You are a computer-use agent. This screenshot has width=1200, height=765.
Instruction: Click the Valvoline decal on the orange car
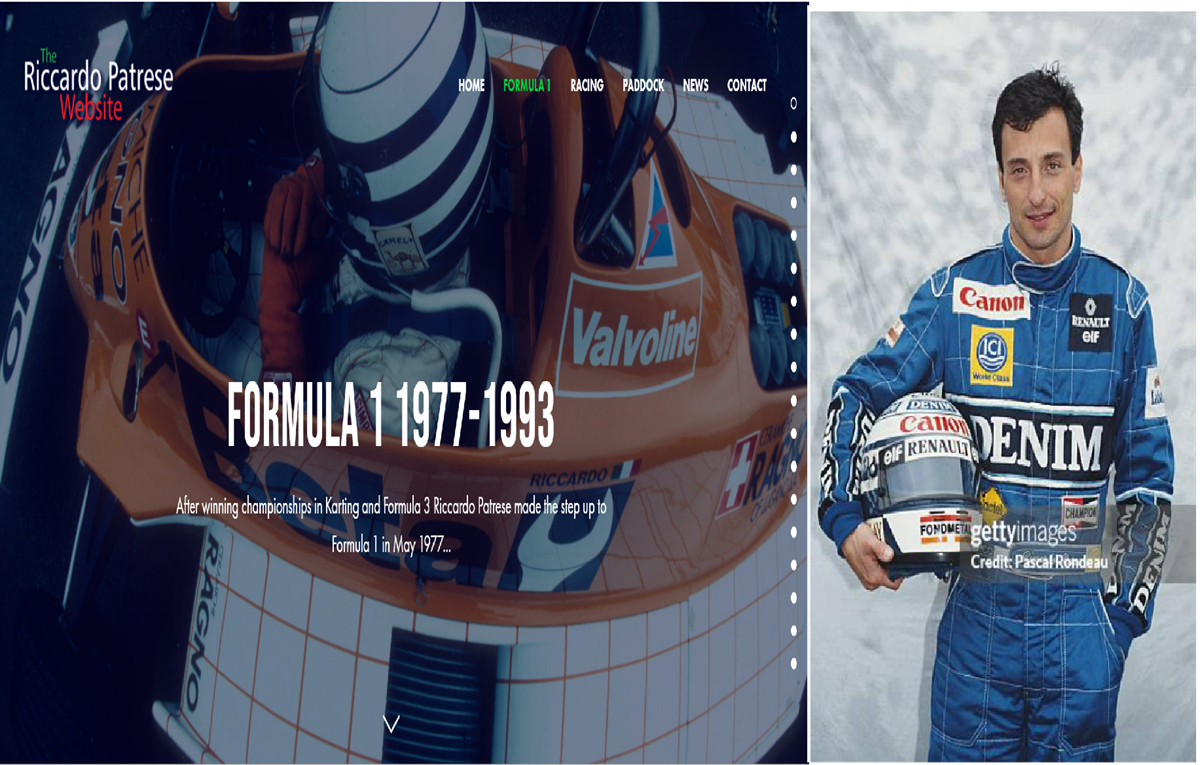click(x=634, y=334)
